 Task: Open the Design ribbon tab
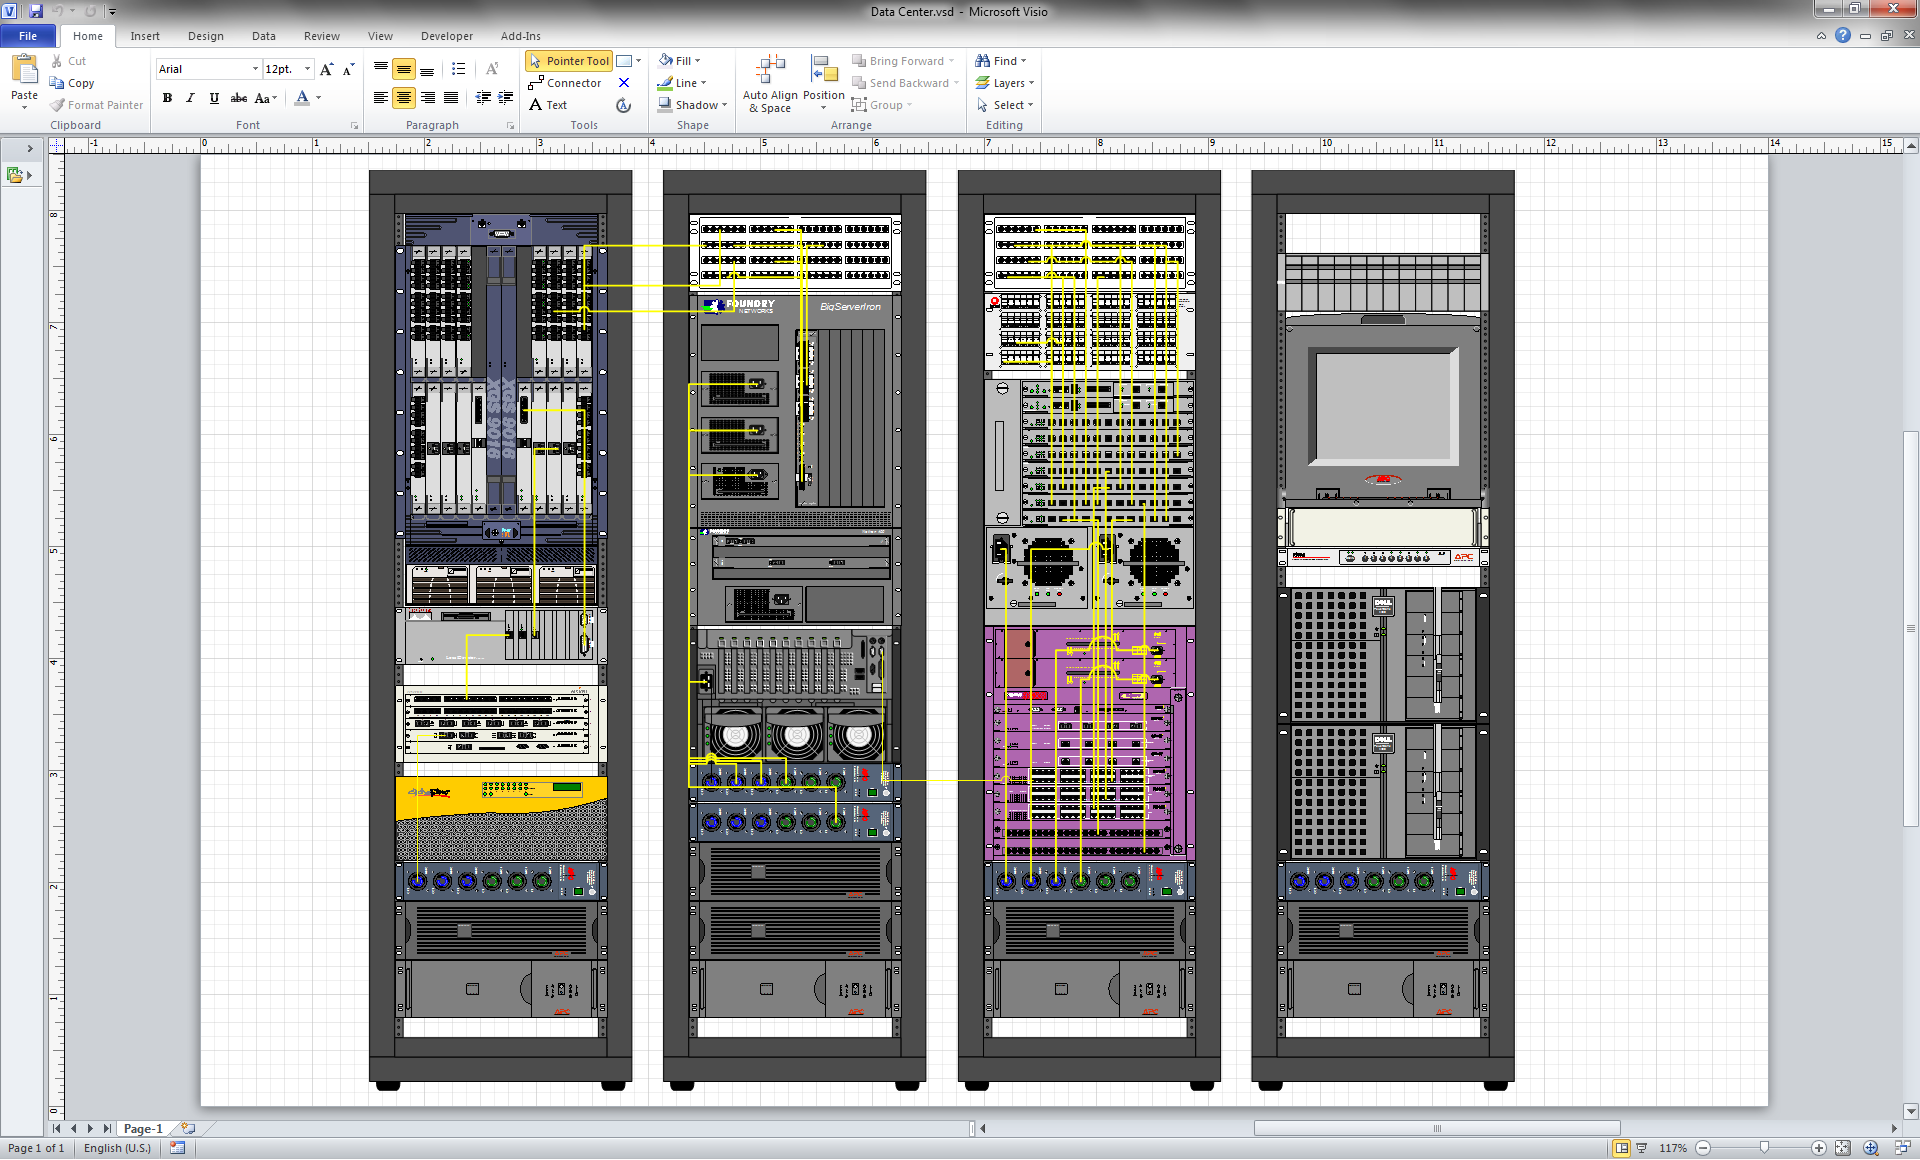click(x=205, y=36)
